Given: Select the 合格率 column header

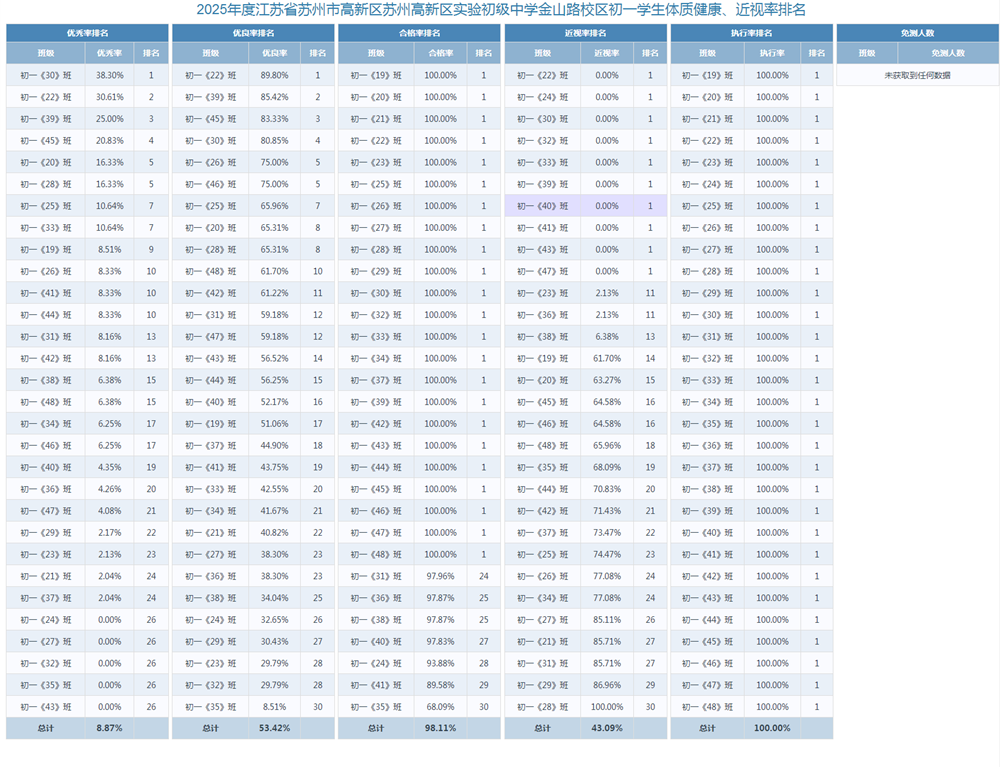Looking at the screenshot, I should coord(441,53).
